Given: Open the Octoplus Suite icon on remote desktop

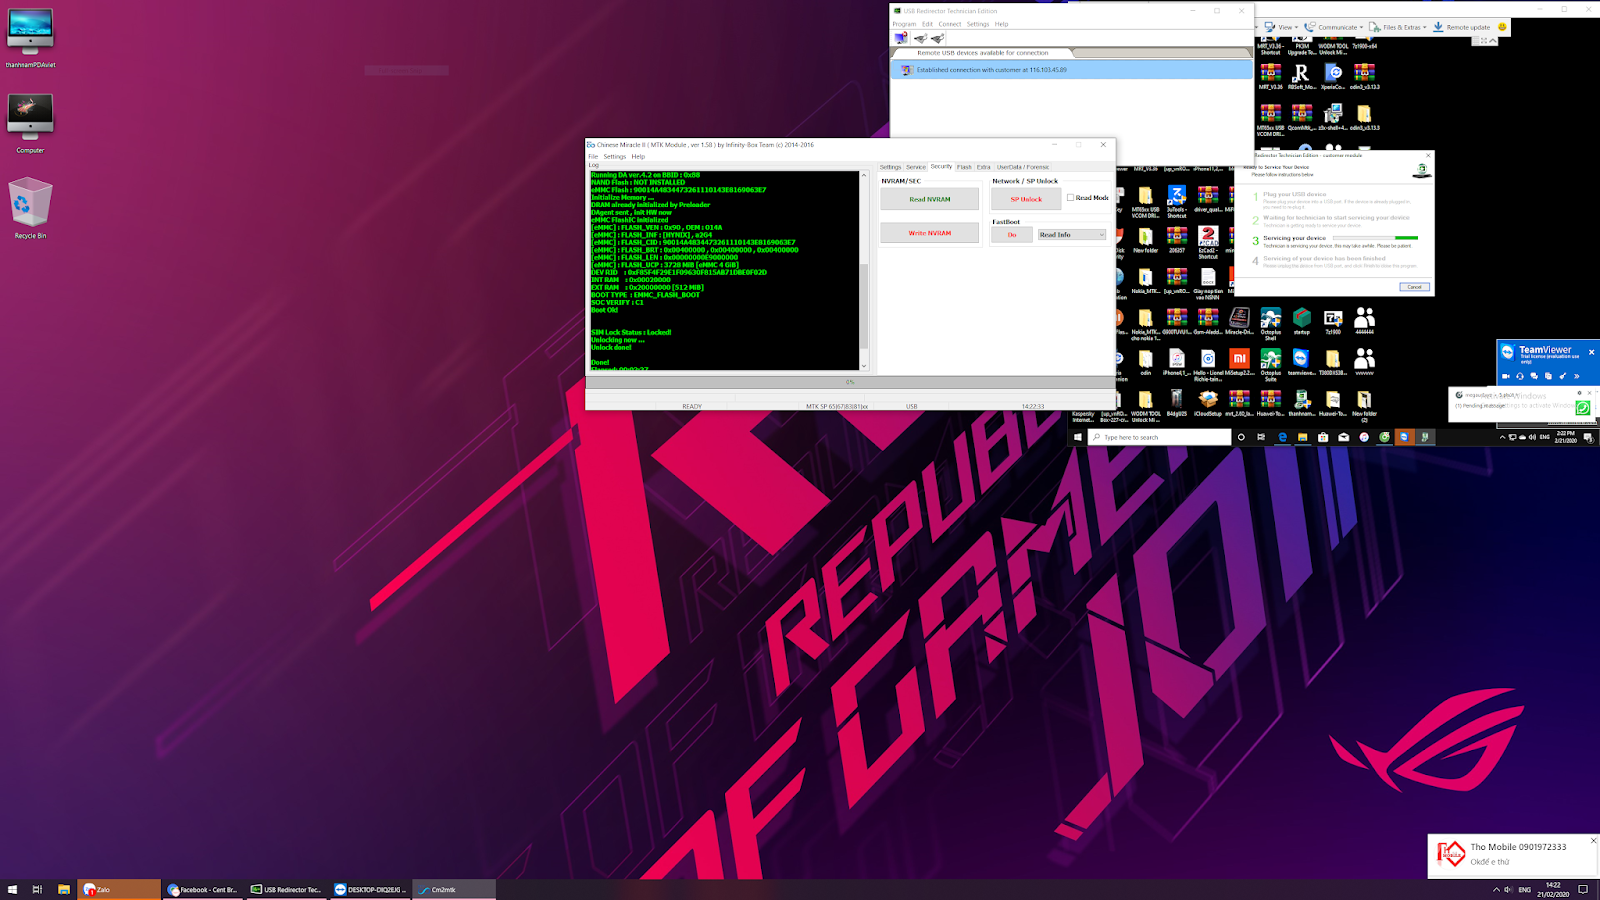Looking at the screenshot, I should tap(1270, 365).
